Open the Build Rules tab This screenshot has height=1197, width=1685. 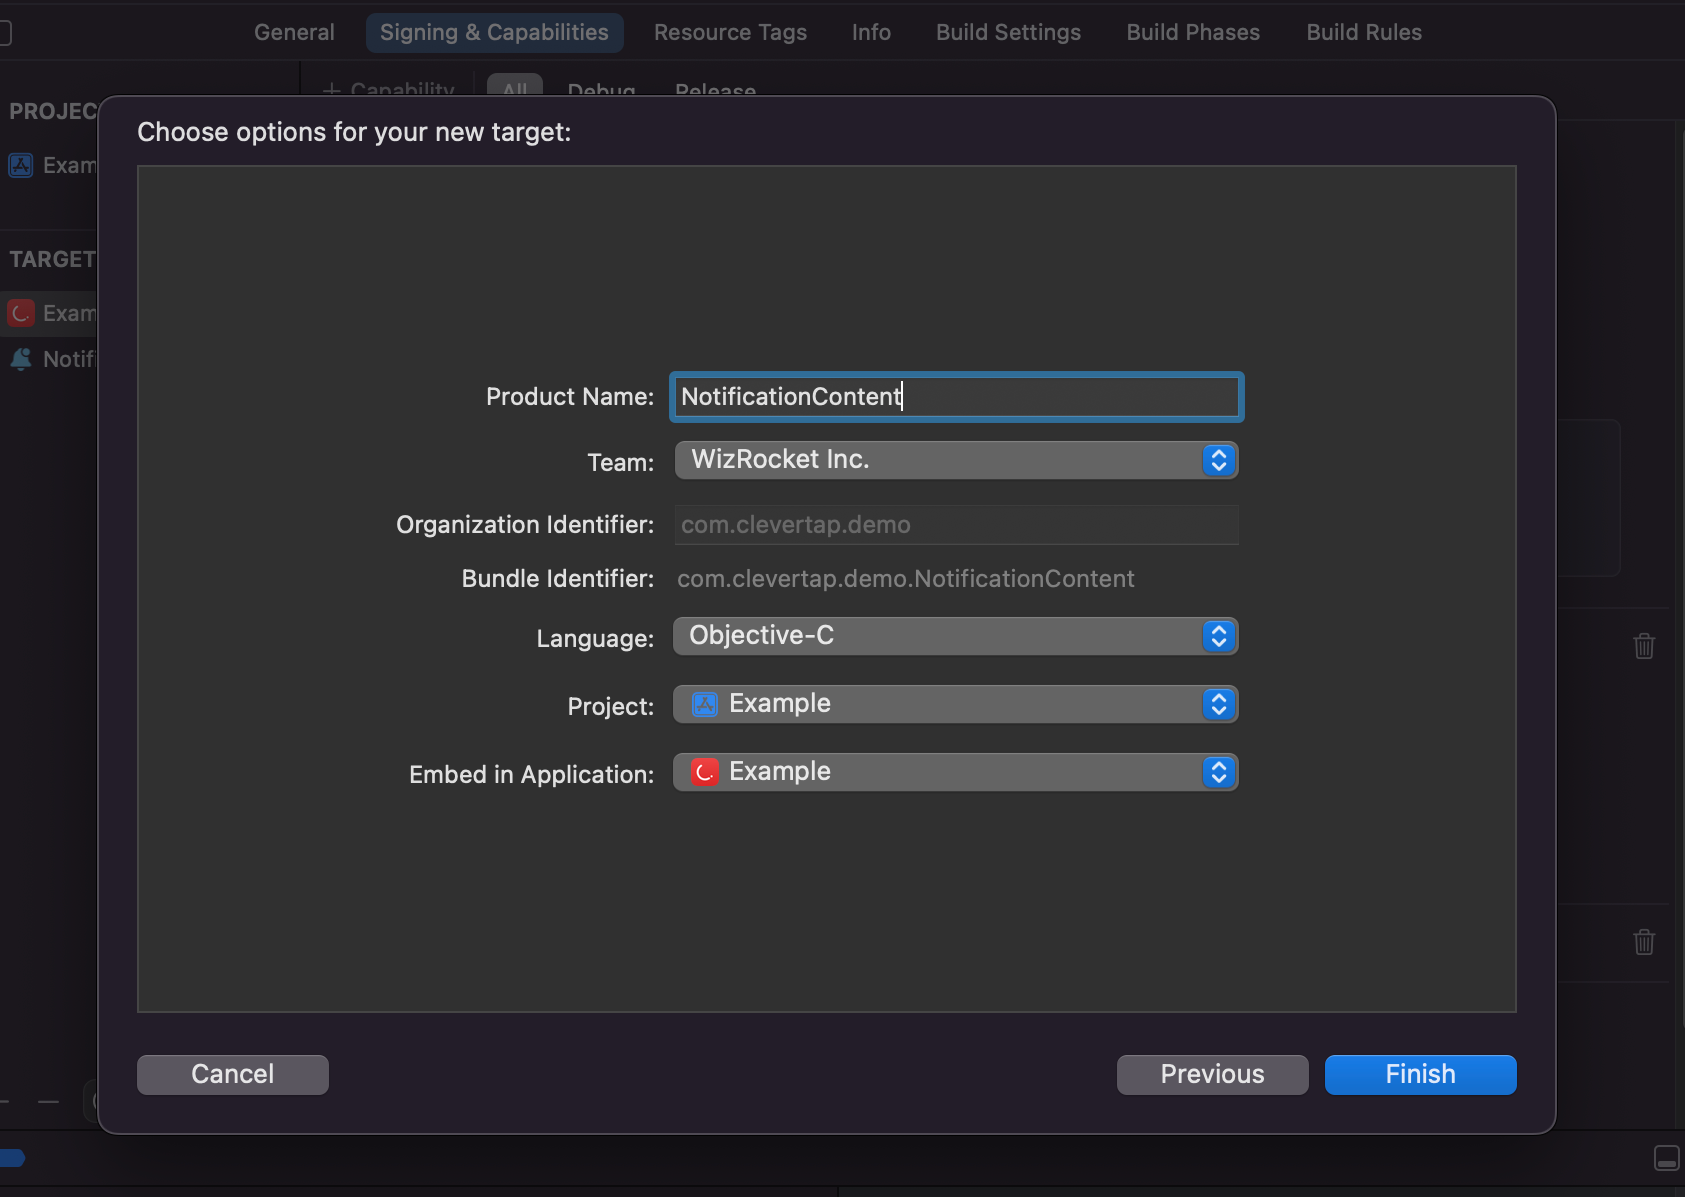click(x=1364, y=32)
